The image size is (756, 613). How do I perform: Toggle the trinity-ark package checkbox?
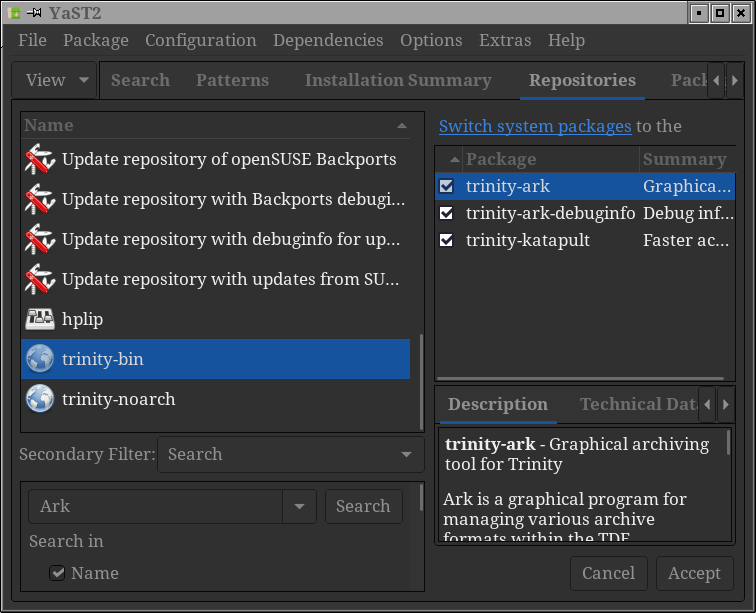(x=446, y=186)
